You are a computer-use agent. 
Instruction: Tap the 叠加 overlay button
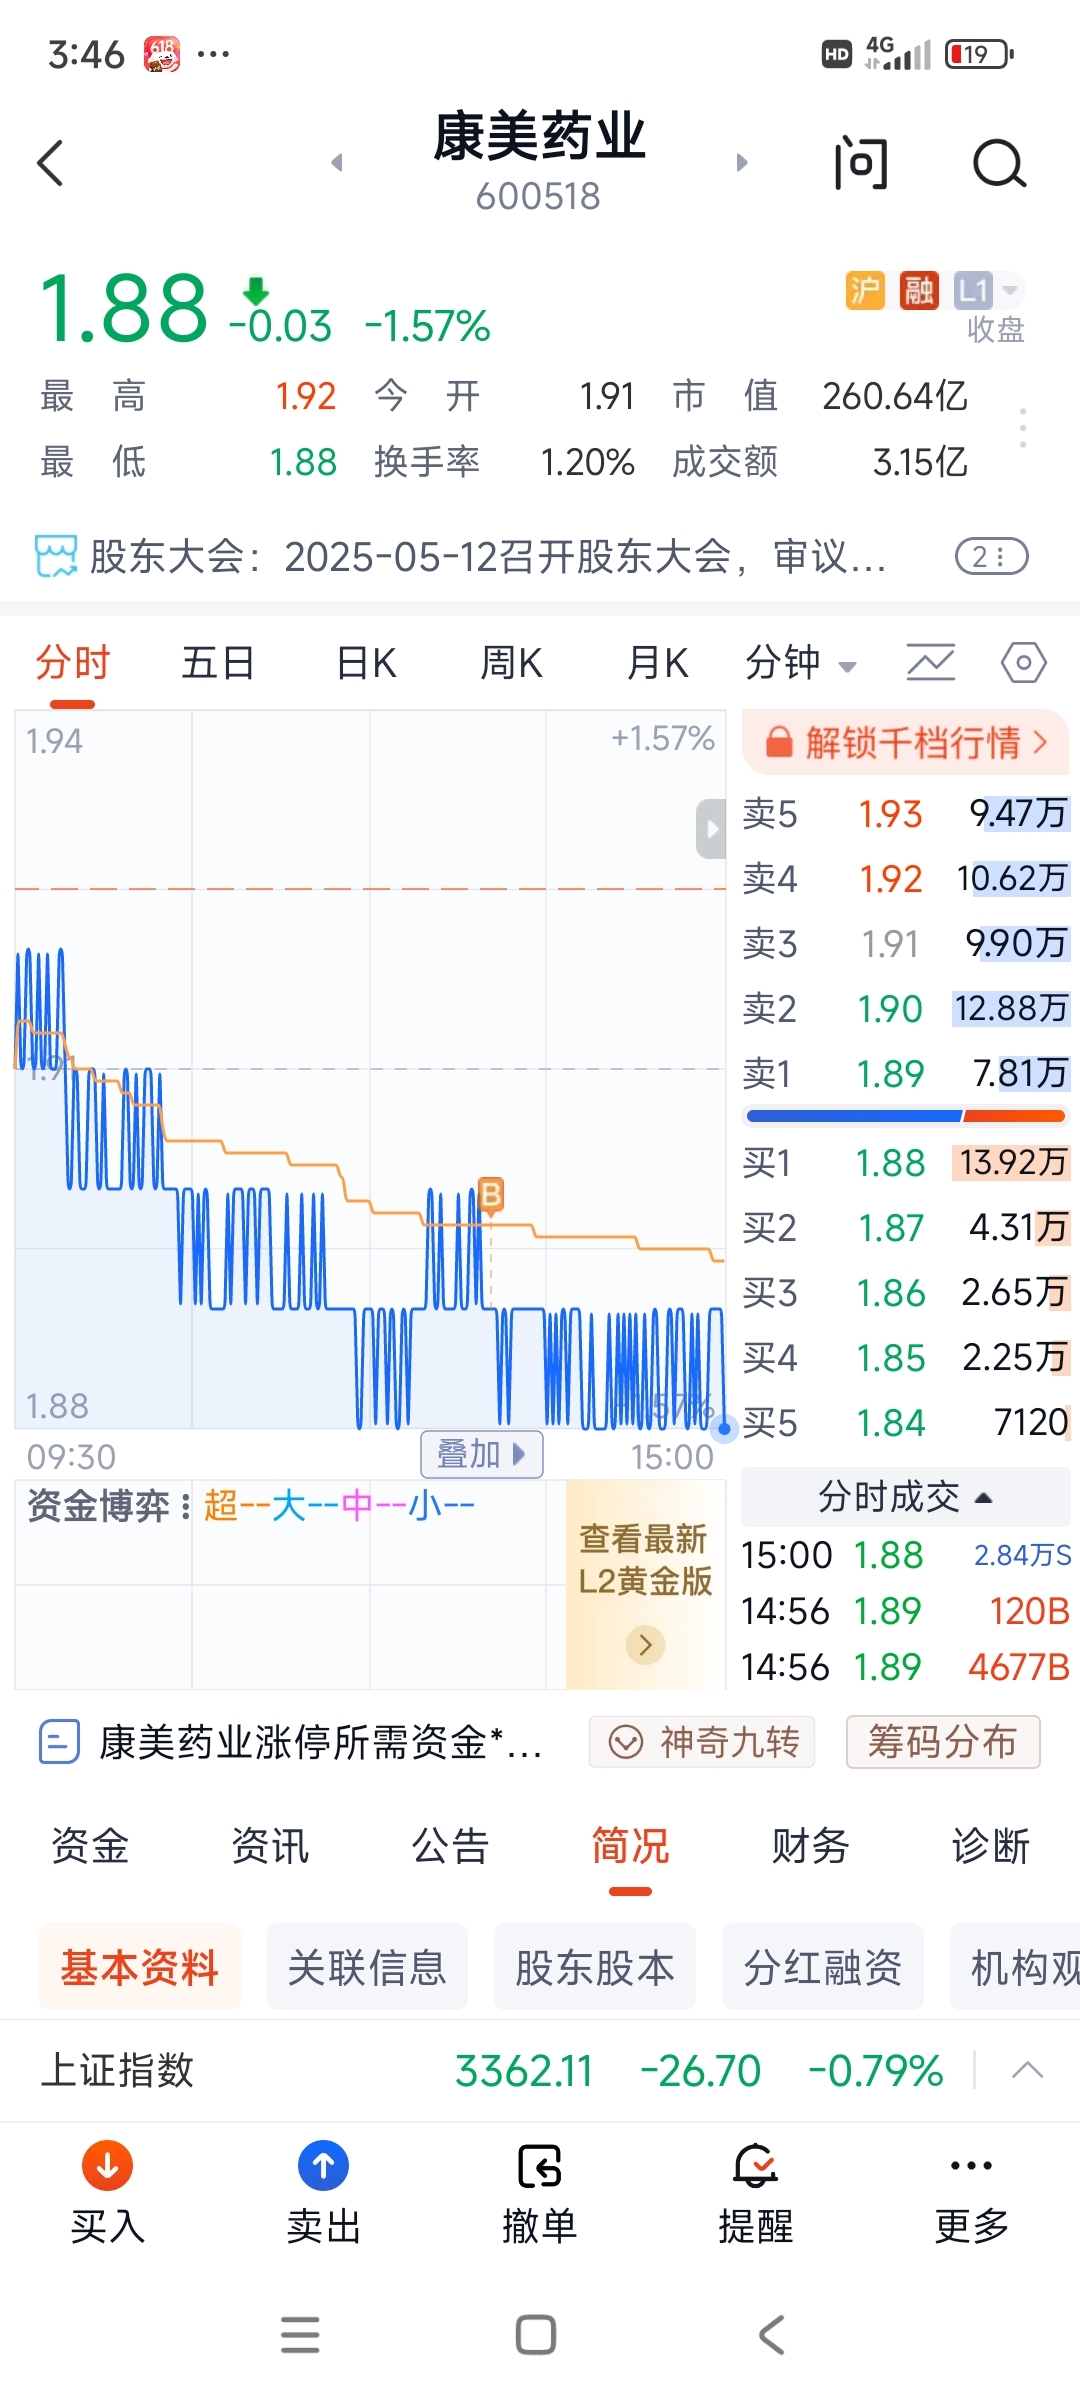[x=482, y=1454]
